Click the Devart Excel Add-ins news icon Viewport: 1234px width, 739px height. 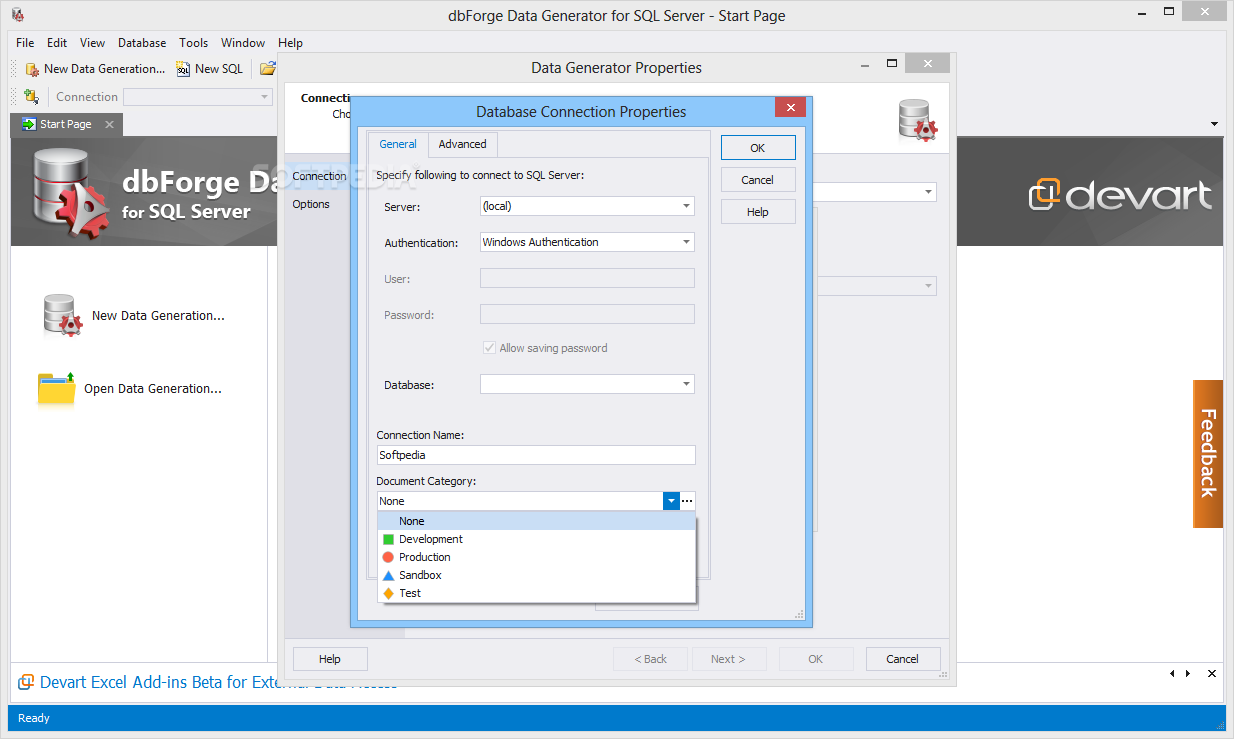pyautogui.click(x=26, y=682)
